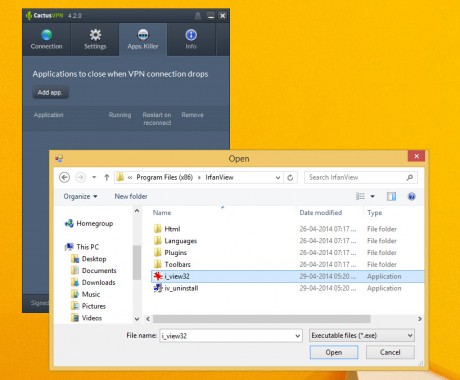Select Pictures in the navigation pane
This screenshot has height=380, width=460.
coord(88,306)
